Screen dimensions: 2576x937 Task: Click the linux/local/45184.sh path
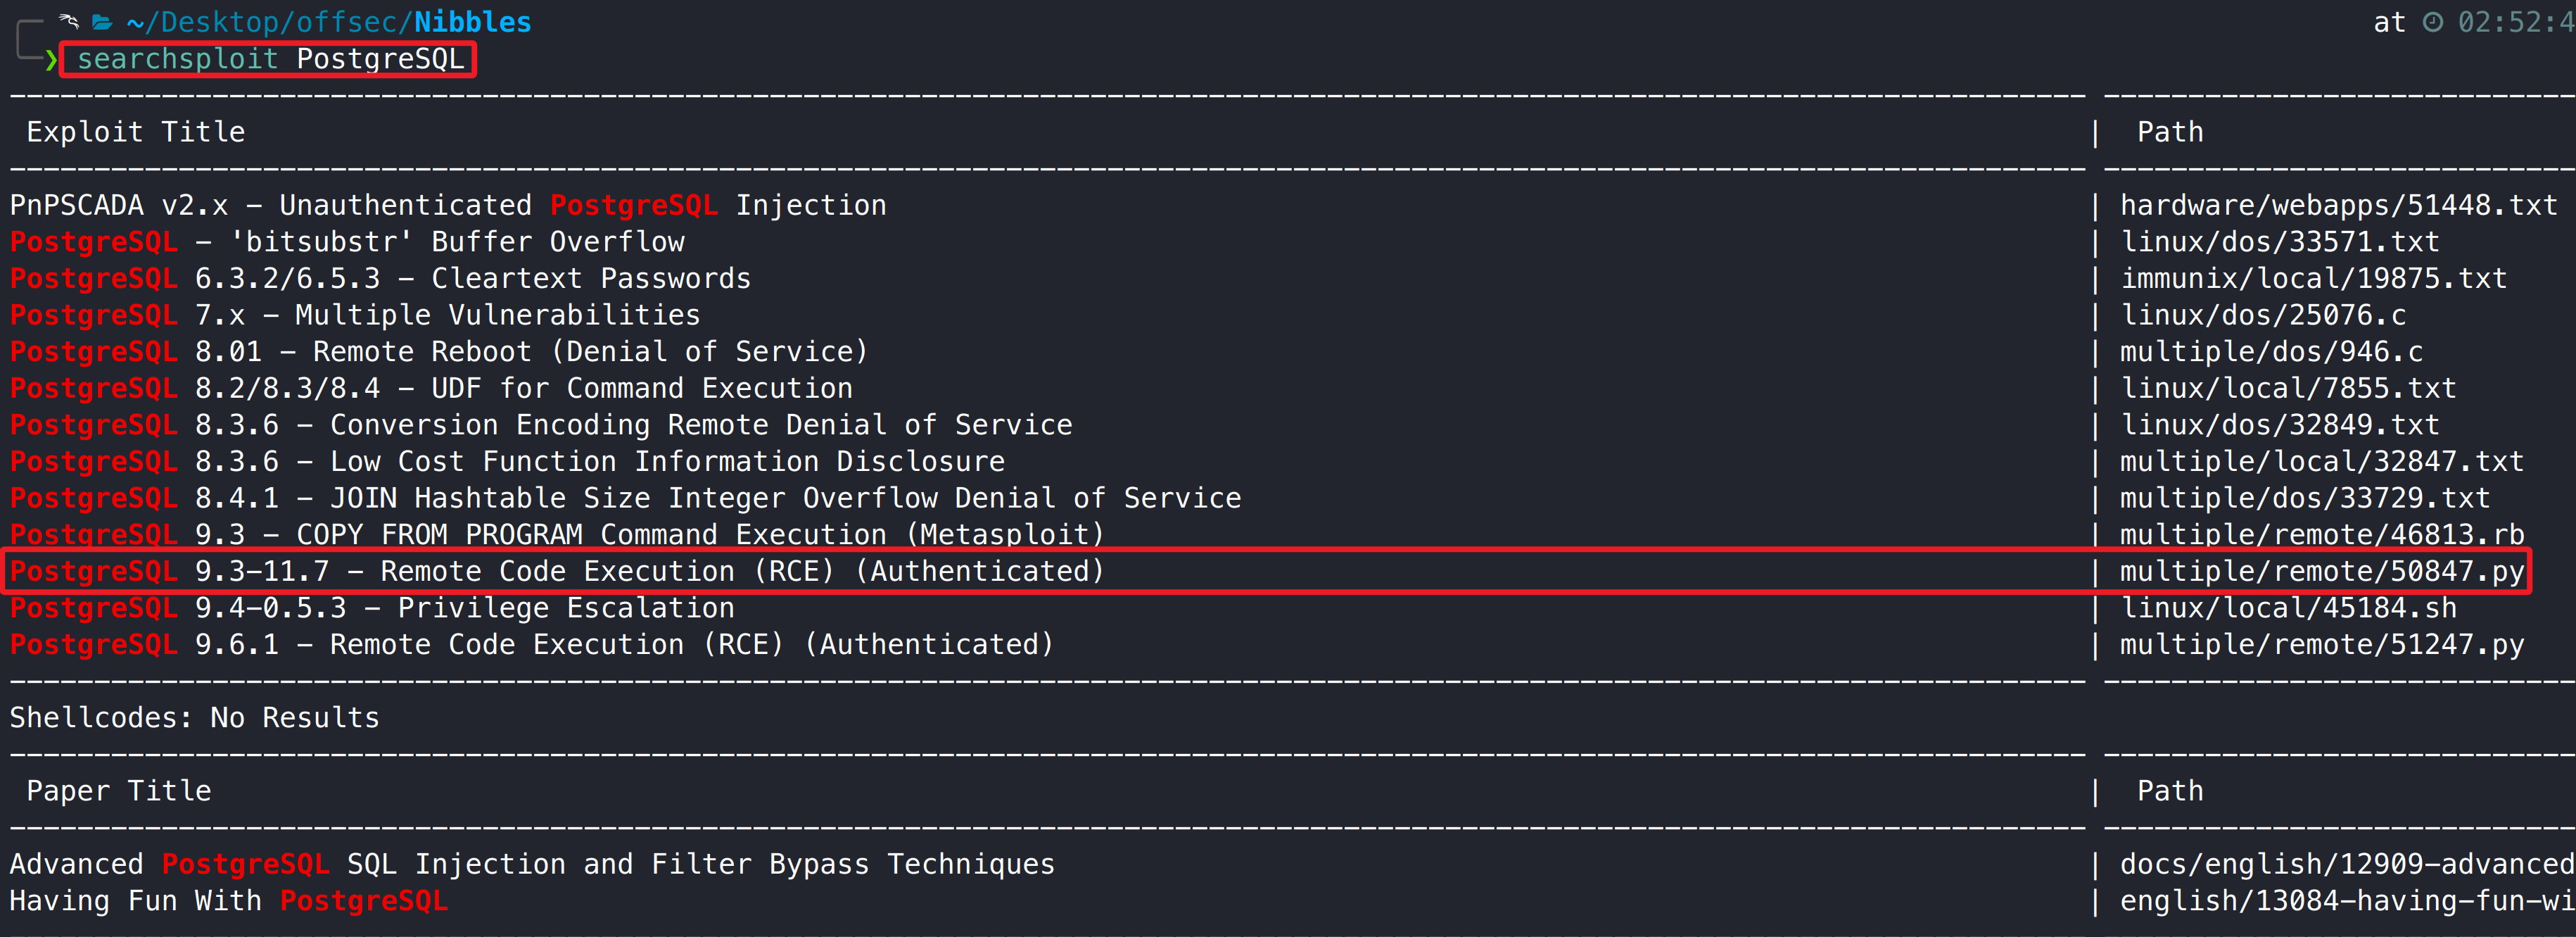coord(2288,608)
